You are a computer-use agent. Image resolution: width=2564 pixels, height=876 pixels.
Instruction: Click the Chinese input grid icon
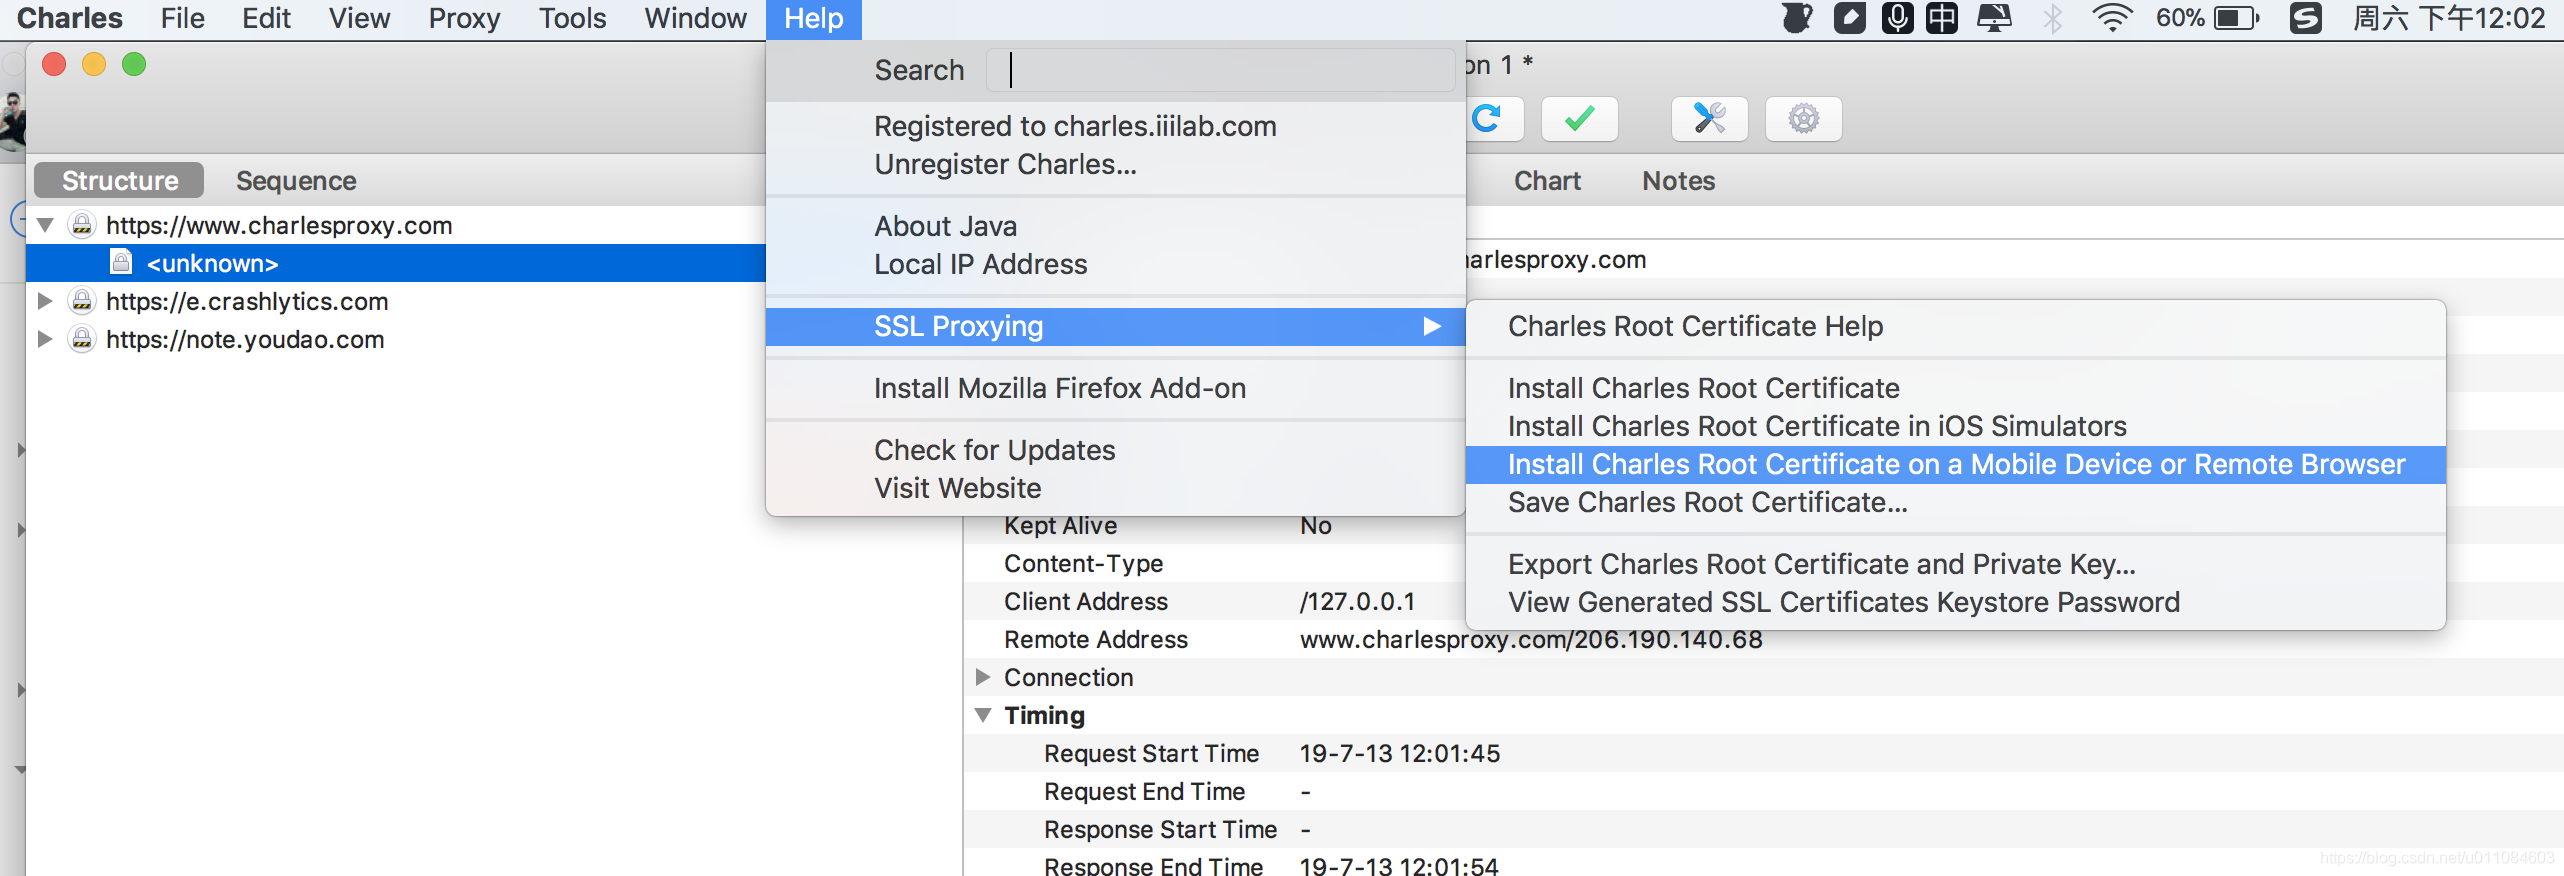[1942, 18]
